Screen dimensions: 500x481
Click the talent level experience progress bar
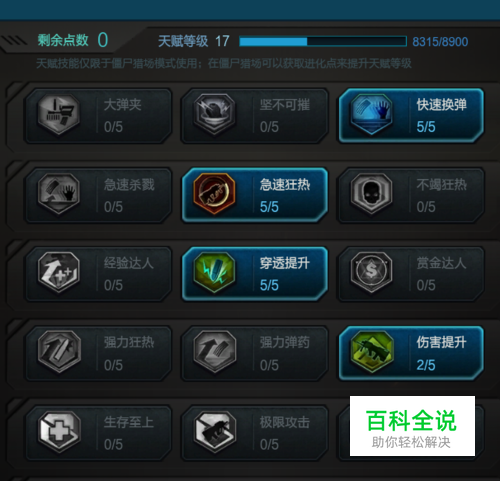[323, 42]
